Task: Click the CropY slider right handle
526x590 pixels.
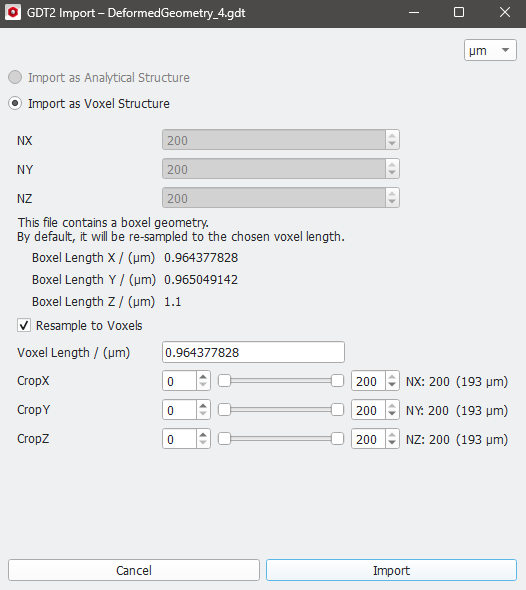Action: pos(337,410)
